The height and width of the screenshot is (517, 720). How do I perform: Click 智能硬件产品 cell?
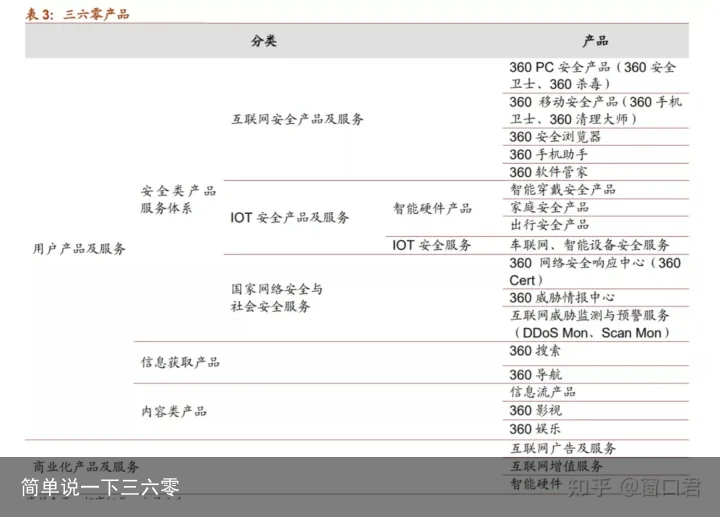[432, 208]
